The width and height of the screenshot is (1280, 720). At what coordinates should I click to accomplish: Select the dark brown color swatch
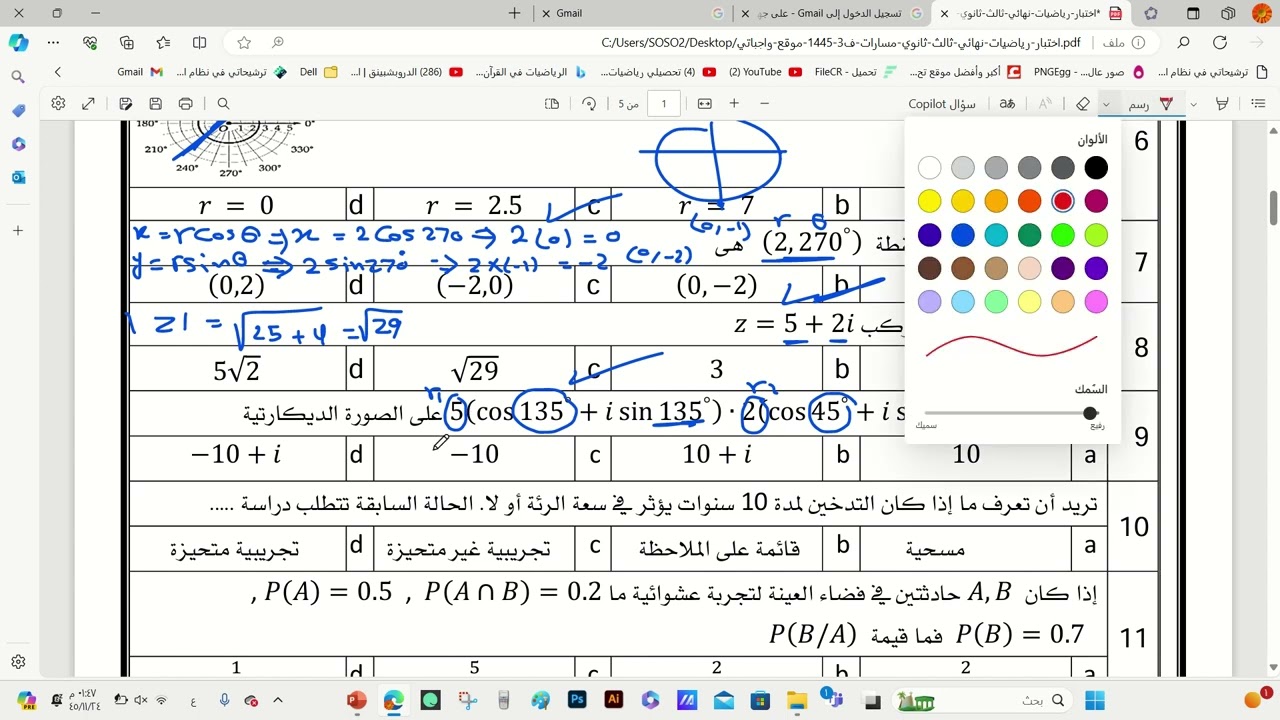point(929,268)
